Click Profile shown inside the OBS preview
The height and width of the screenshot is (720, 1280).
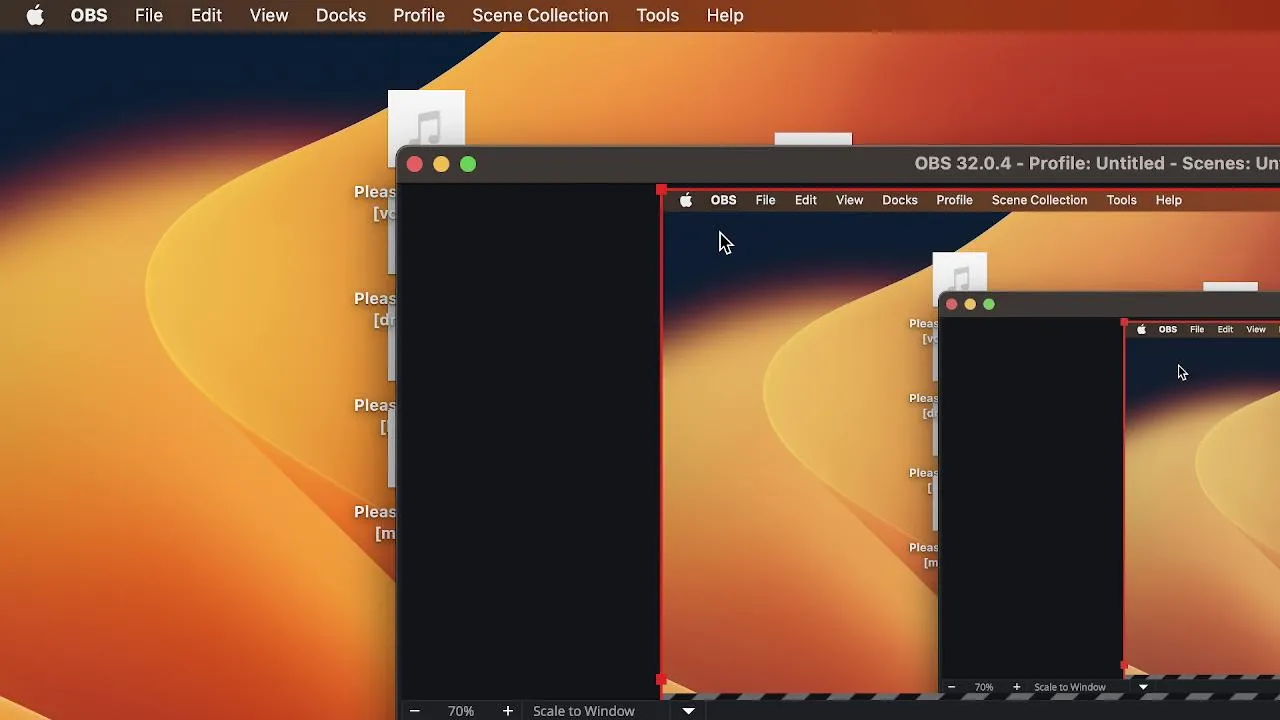point(954,200)
